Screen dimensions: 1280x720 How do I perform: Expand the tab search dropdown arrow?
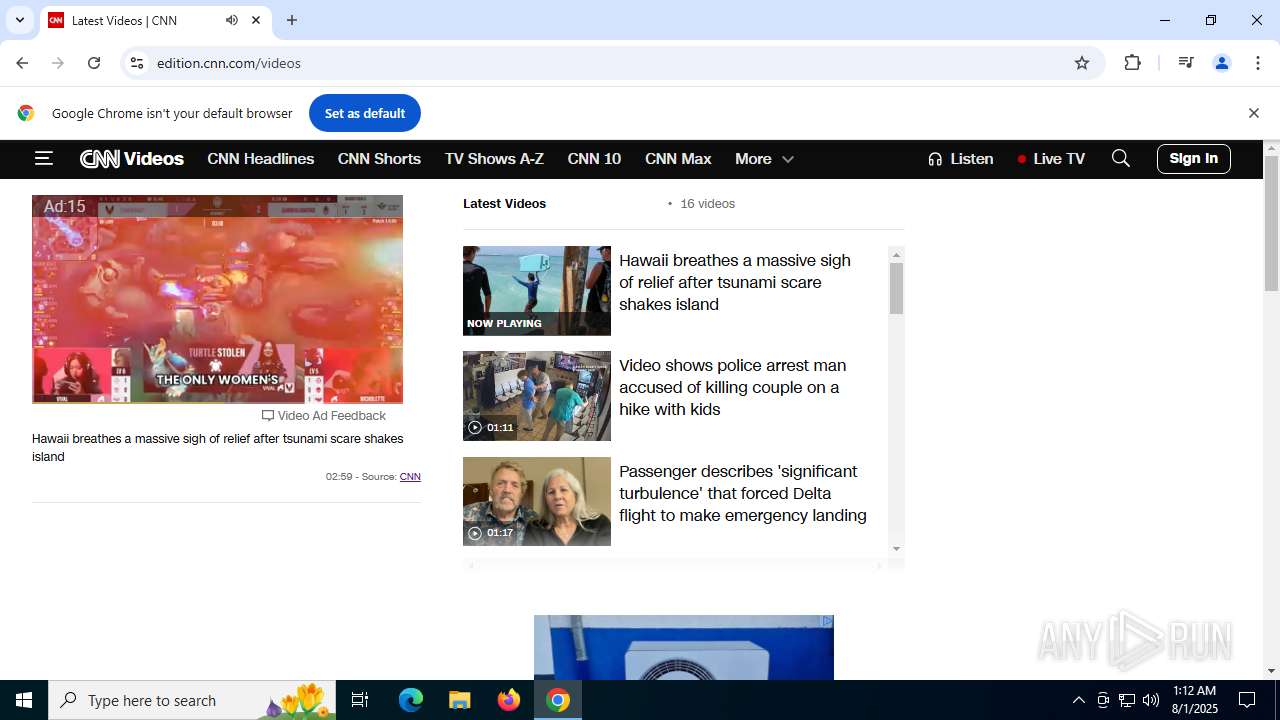point(19,20)
